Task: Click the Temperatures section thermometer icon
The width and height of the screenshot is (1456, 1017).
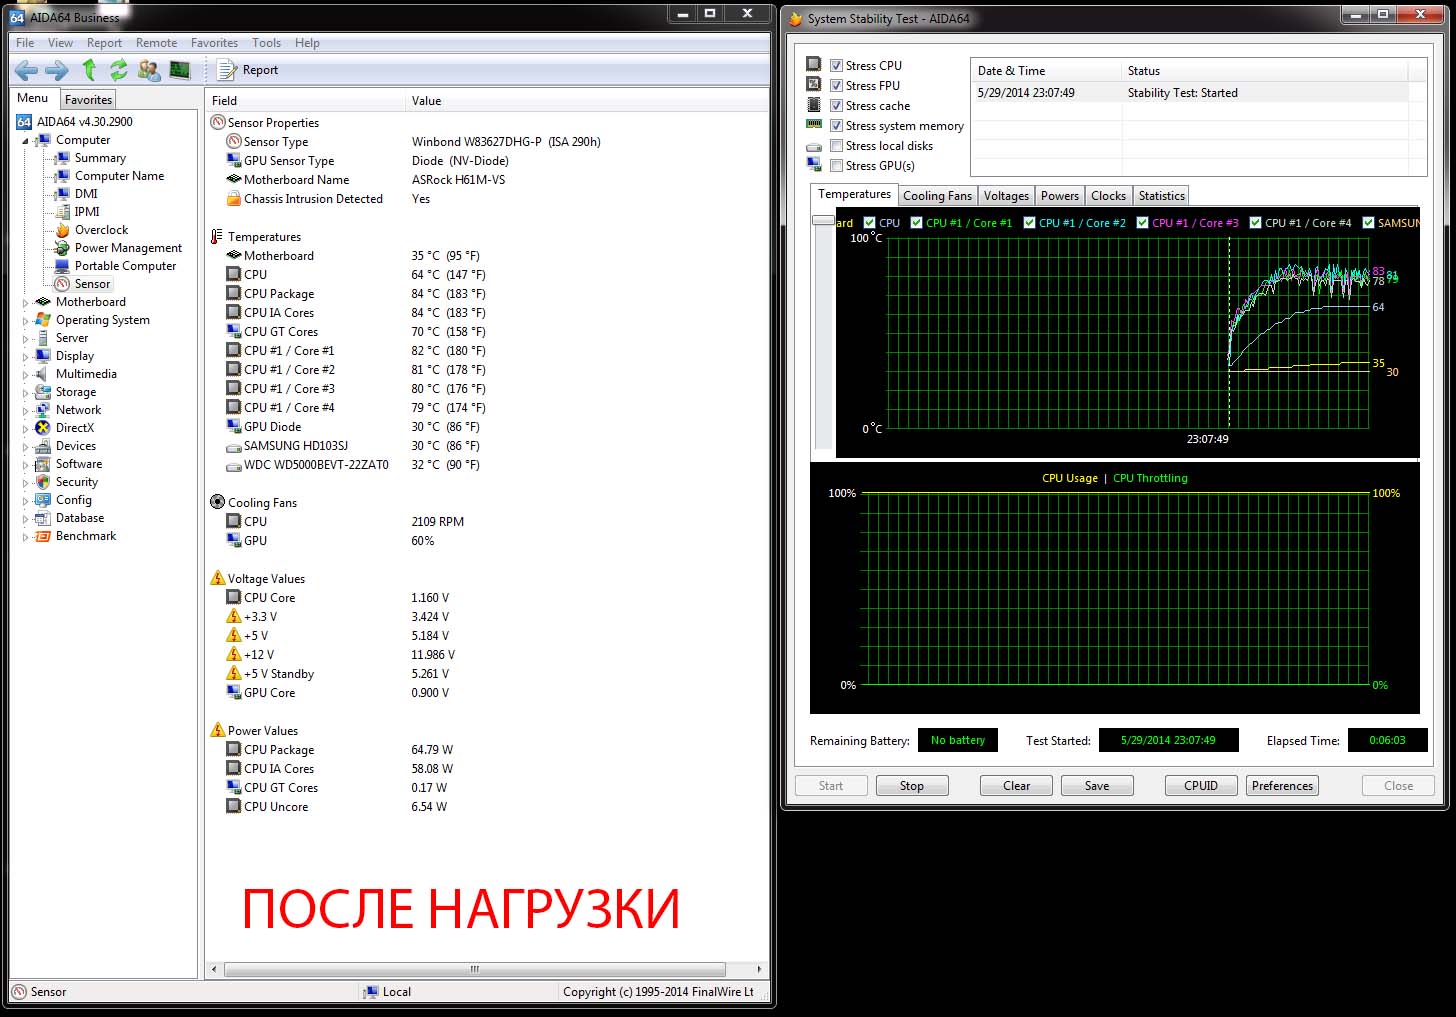Action: click(217, 237)
